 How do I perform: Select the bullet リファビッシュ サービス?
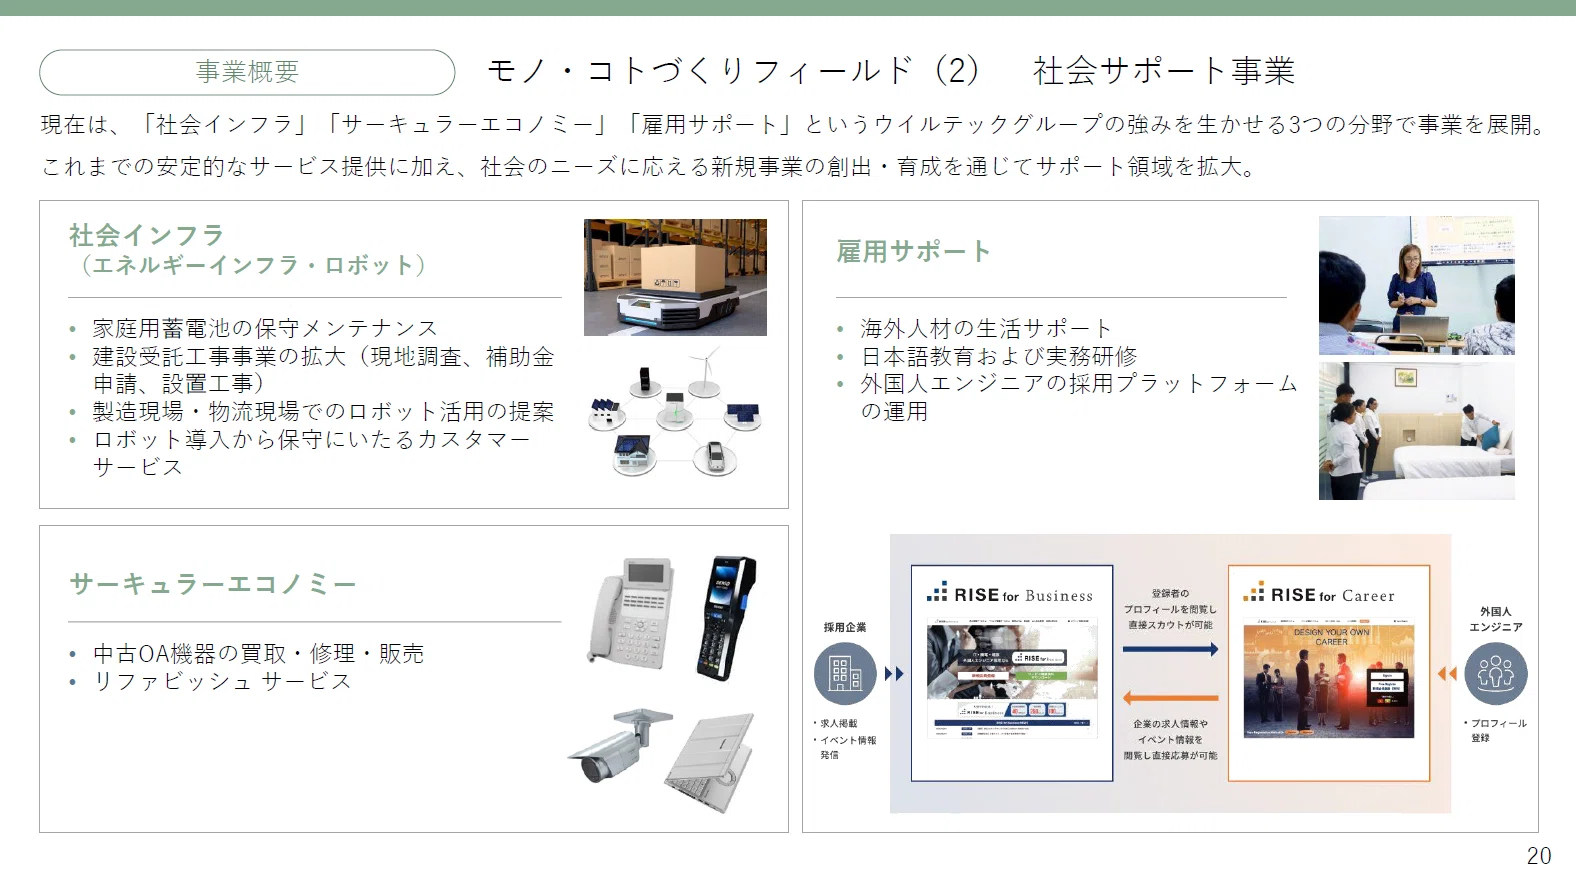click(222, 681)
